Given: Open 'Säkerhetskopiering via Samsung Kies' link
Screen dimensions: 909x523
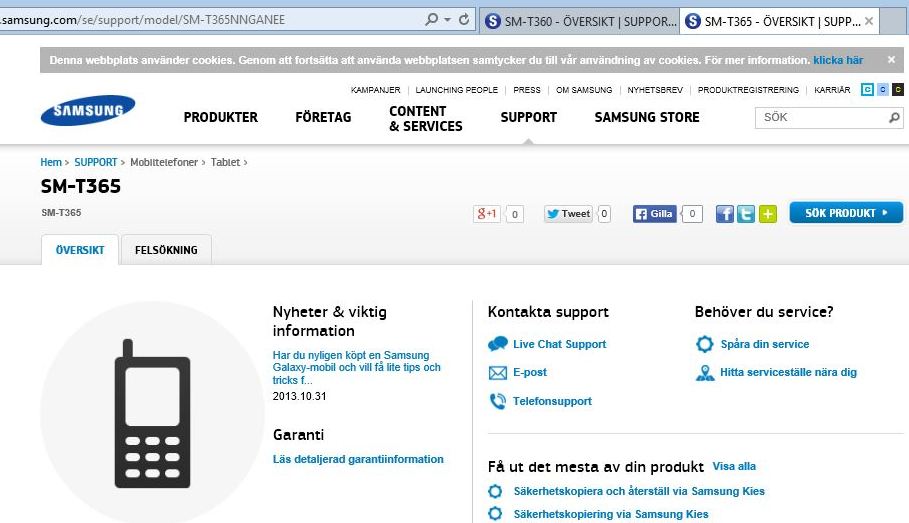Looking at the screenshot, I should point(611,514).
